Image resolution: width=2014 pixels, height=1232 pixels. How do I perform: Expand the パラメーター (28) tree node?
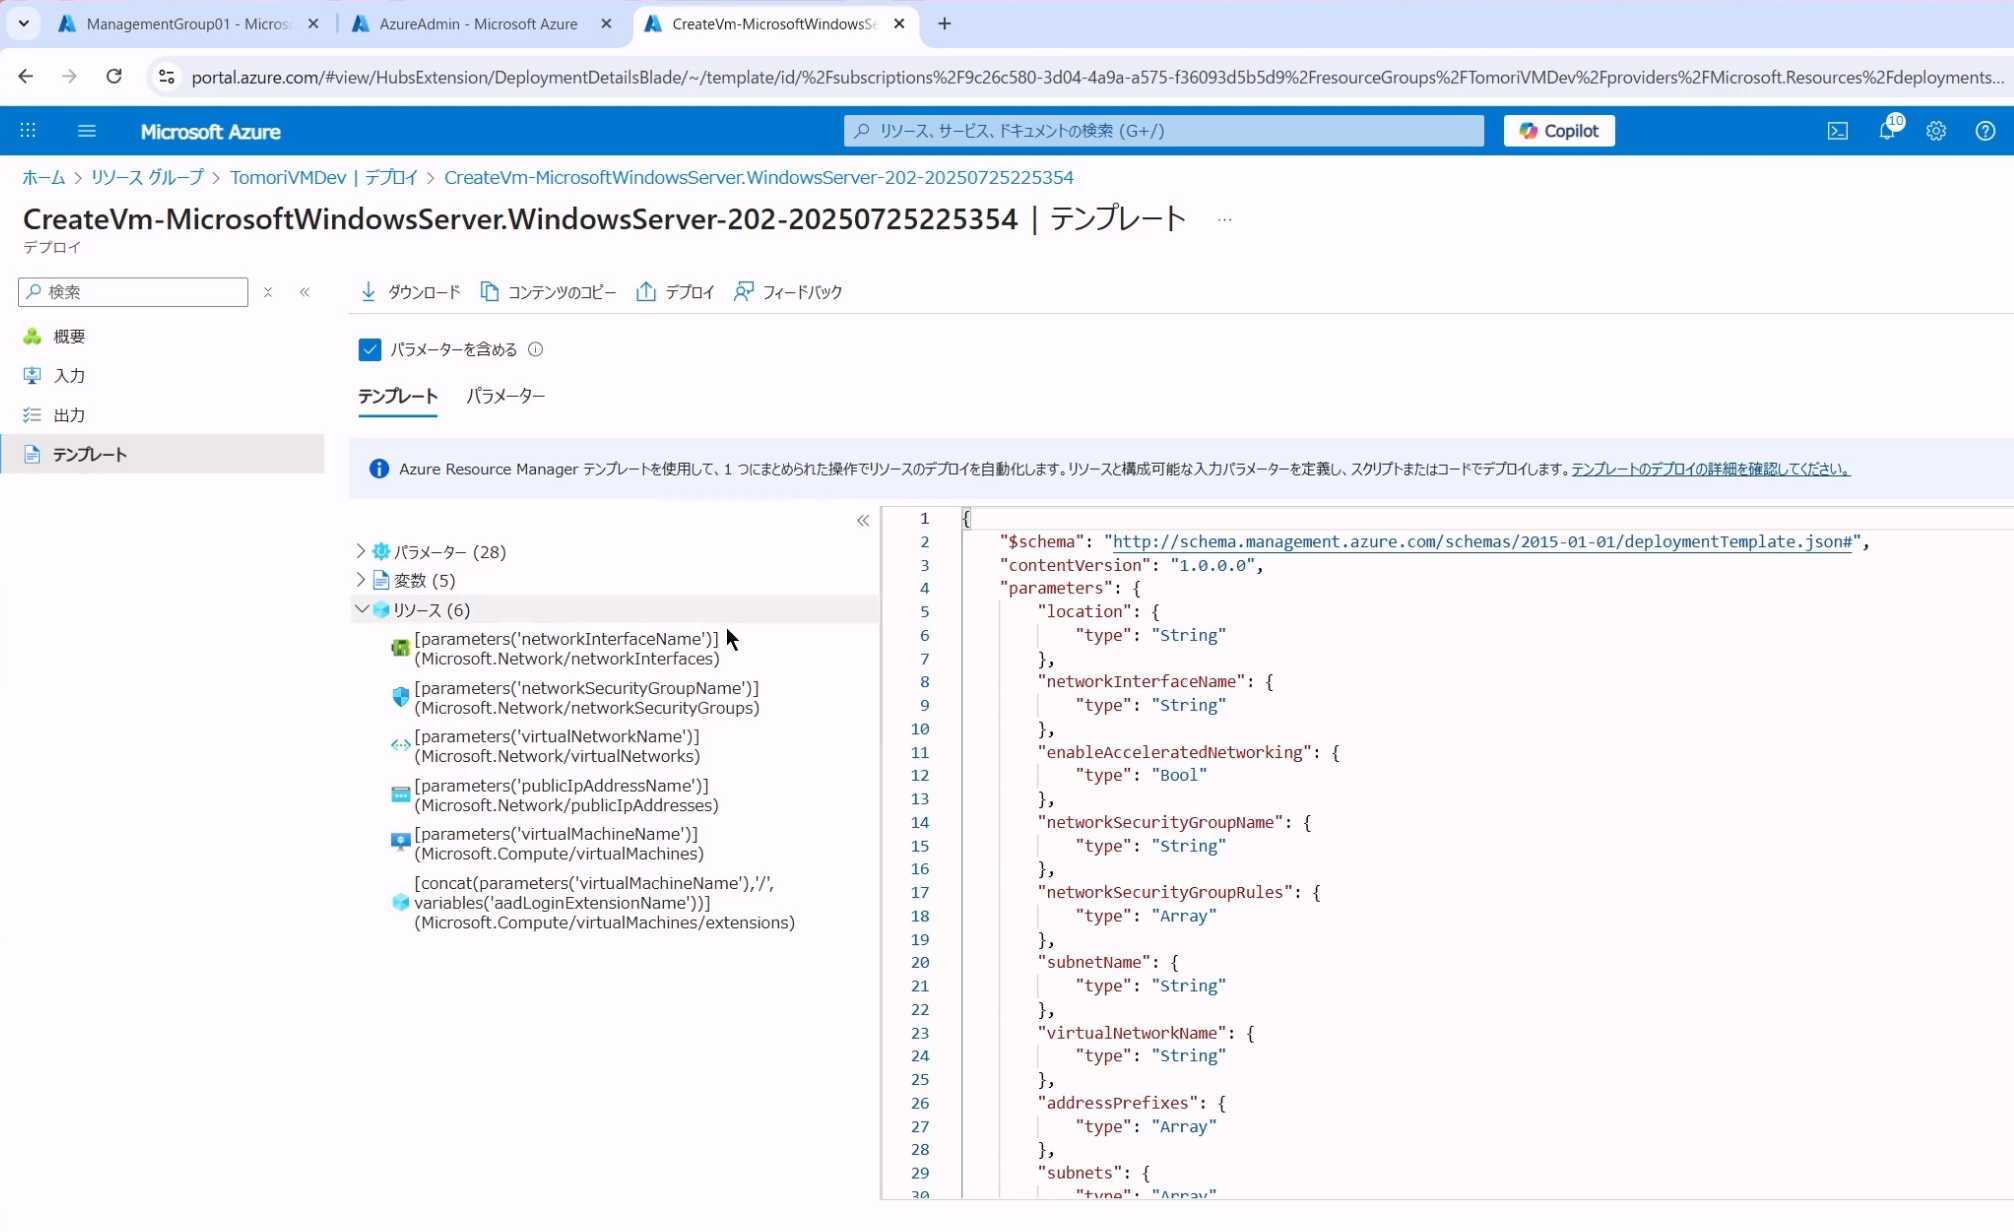click(361, 551)
